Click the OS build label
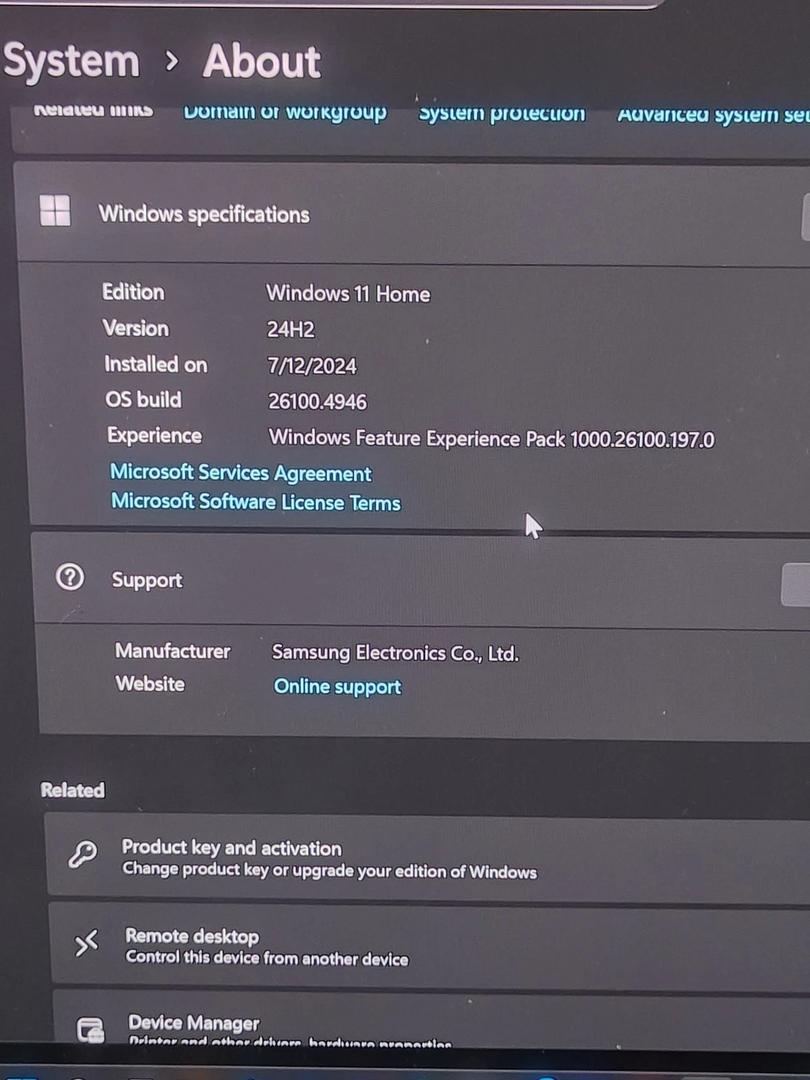The image size is (810, 1080). [143, 399]
